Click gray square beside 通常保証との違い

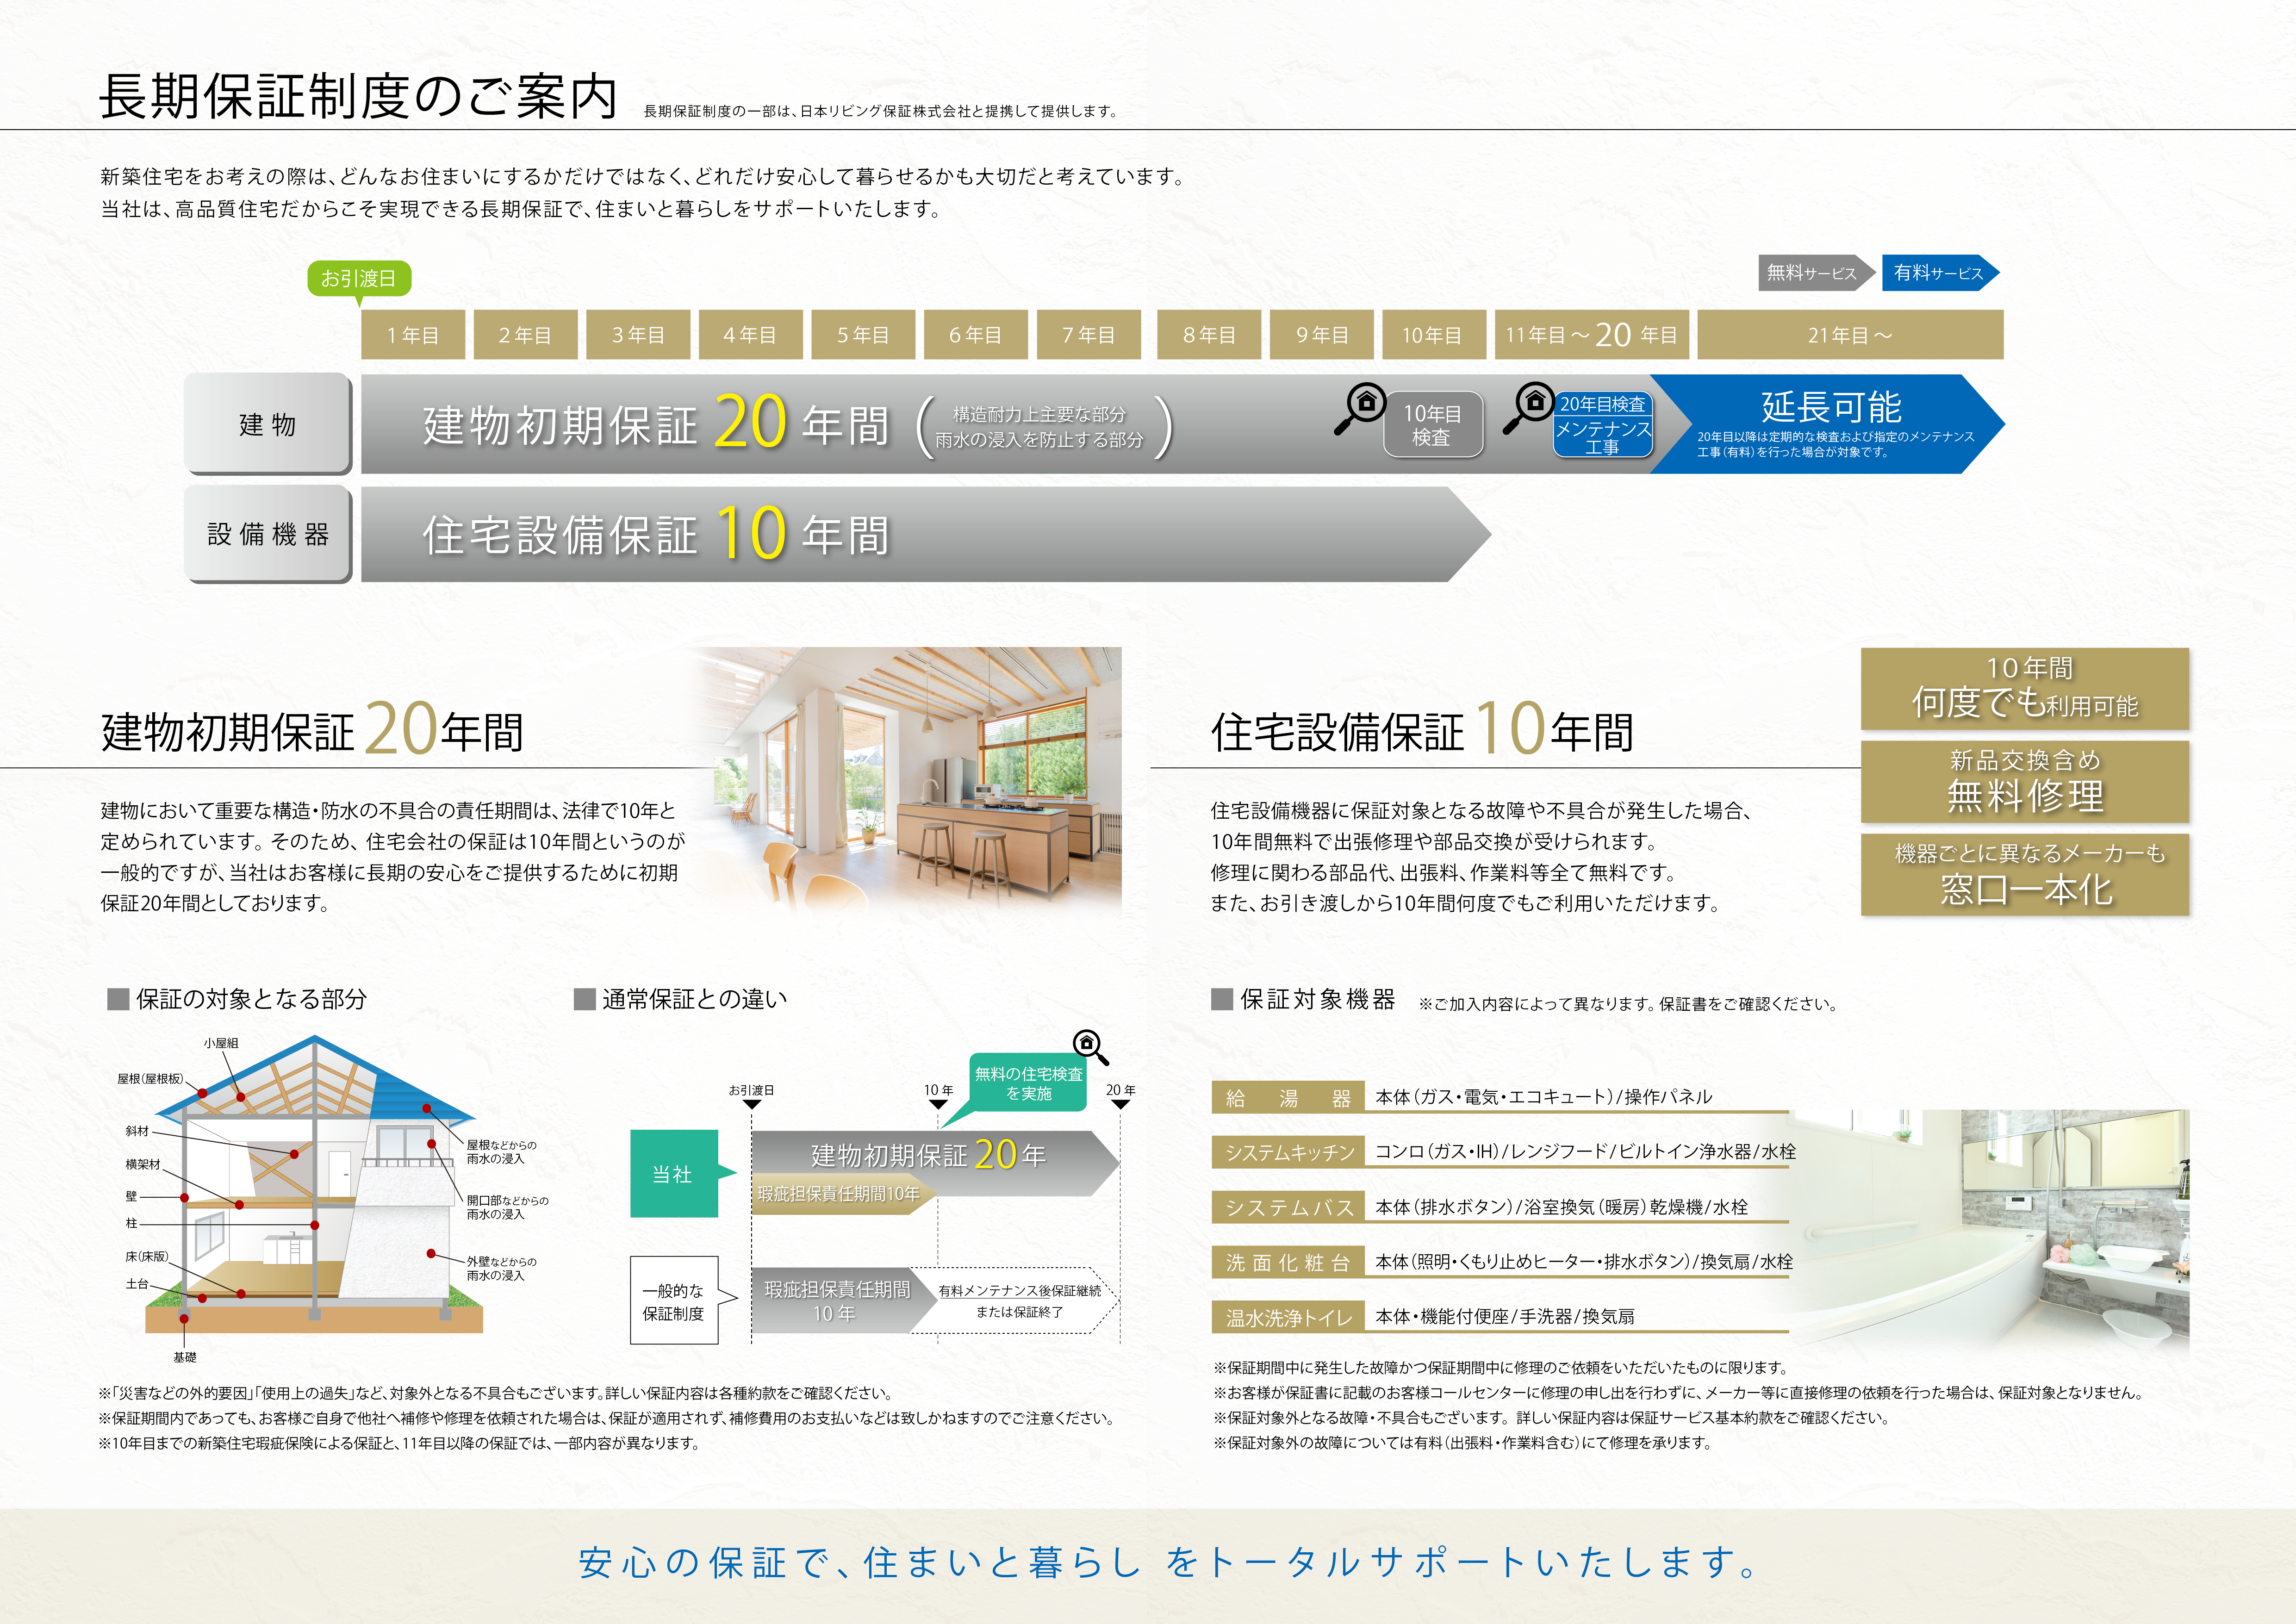click(584, 999)
